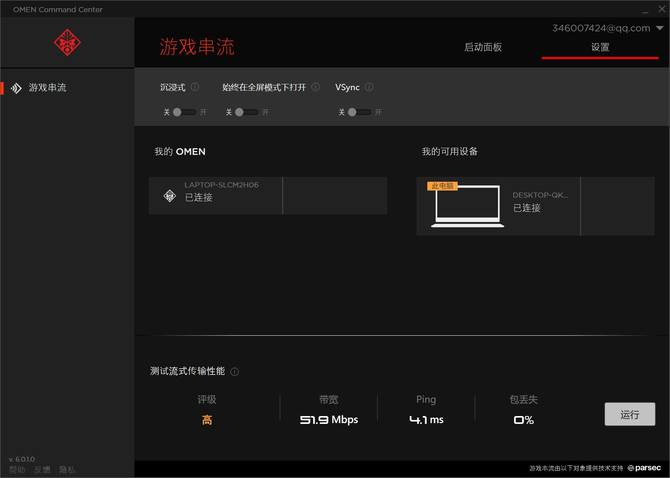Open the 隐私 link at the bottom left
This screenshot has width=670, height=478.
pyautogui.click(x=67, y=469)
